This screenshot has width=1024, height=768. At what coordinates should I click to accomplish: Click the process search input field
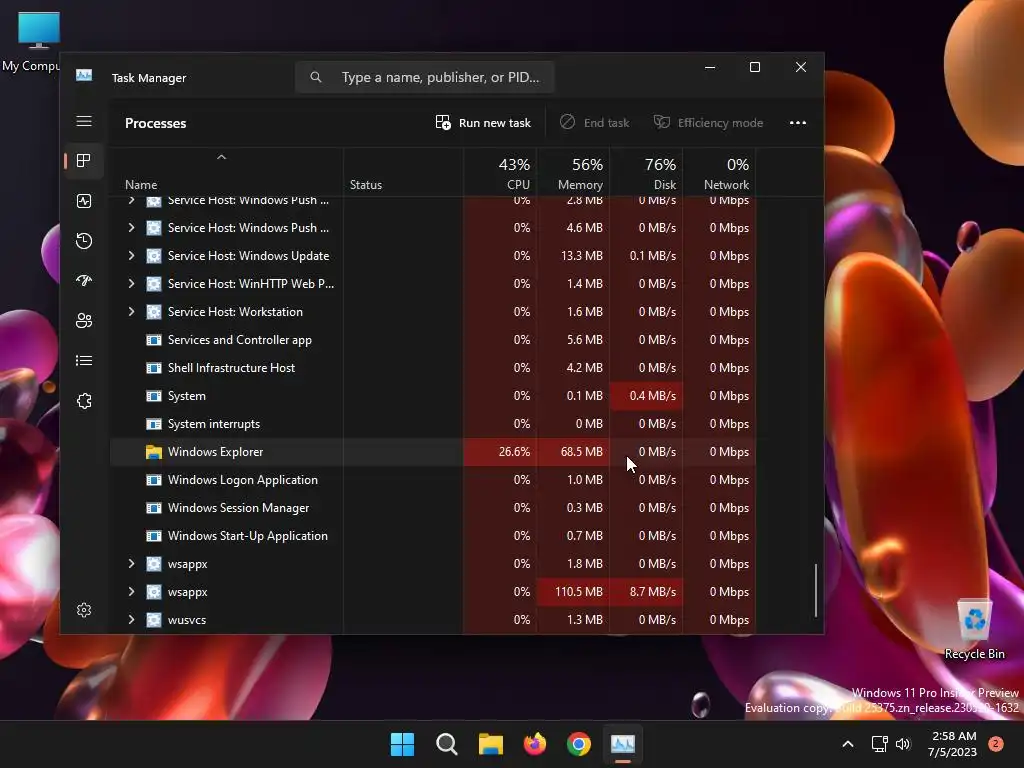click(425, 77)
